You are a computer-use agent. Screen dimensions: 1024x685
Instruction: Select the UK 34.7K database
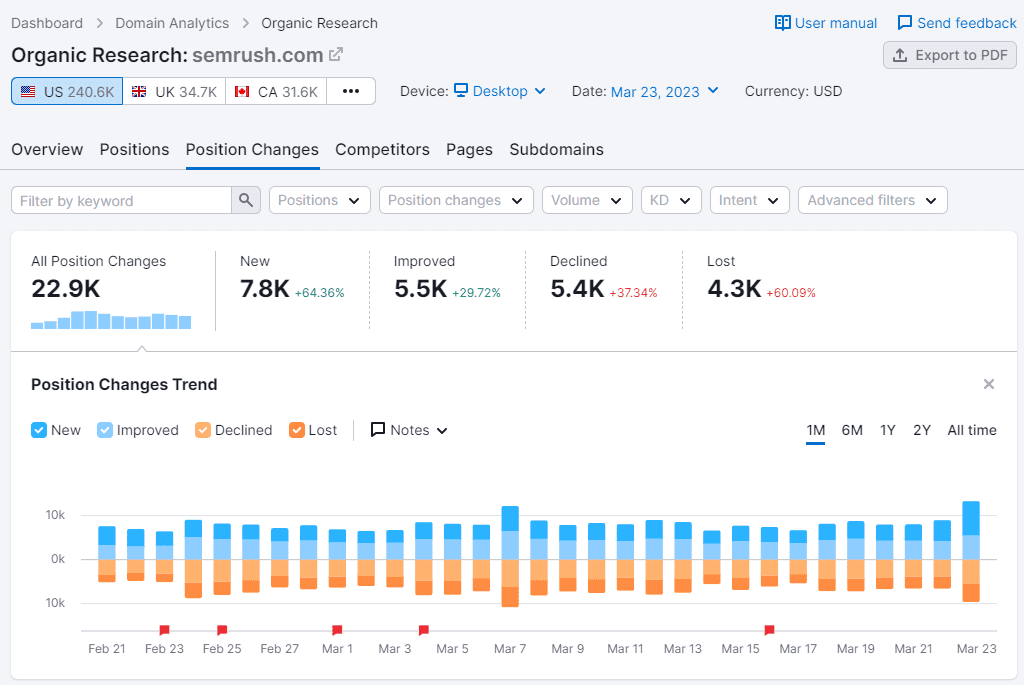pos(174,91)
